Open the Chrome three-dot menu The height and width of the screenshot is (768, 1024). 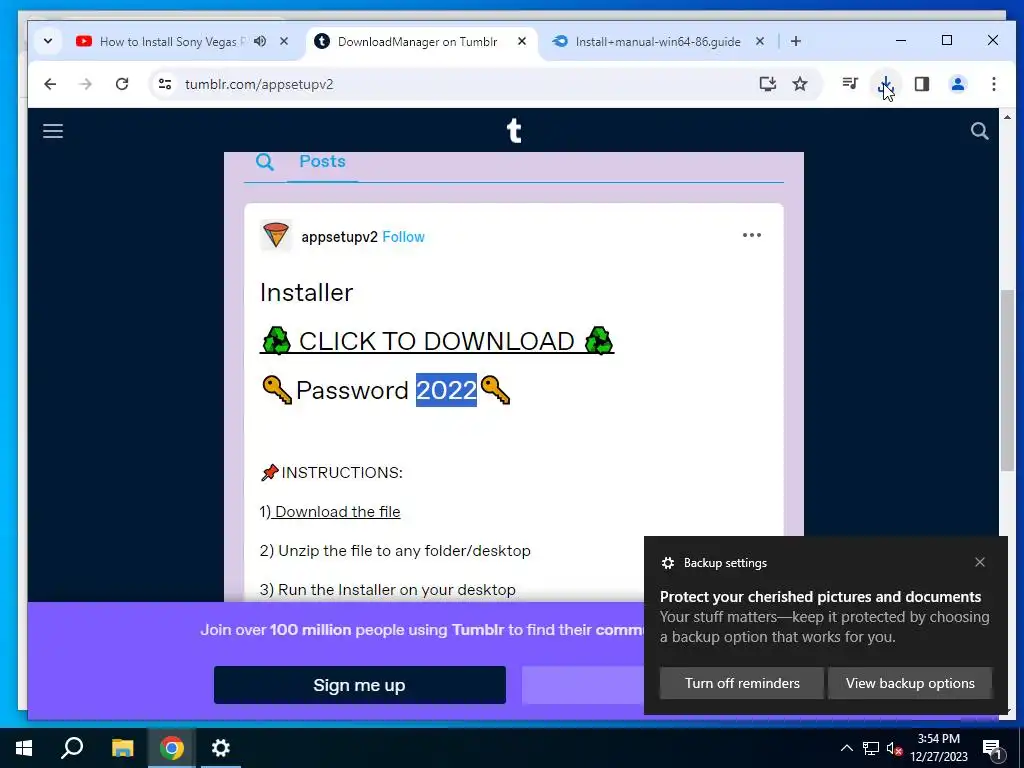[x=993, y=84]
